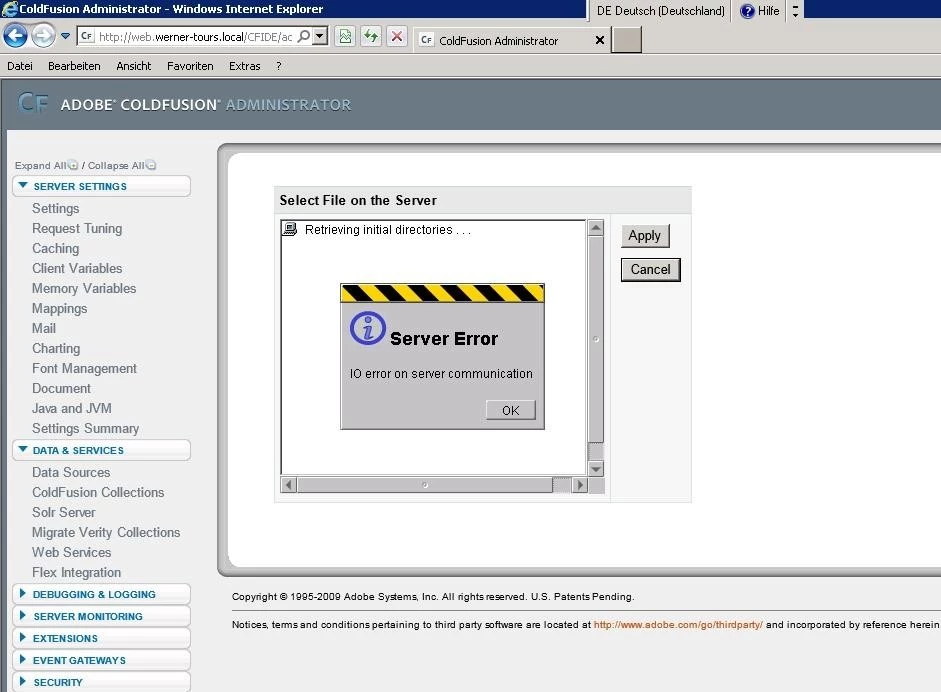Open a new blank tab
This screenshot has height=692, width=941.
(x=627, y=40)
